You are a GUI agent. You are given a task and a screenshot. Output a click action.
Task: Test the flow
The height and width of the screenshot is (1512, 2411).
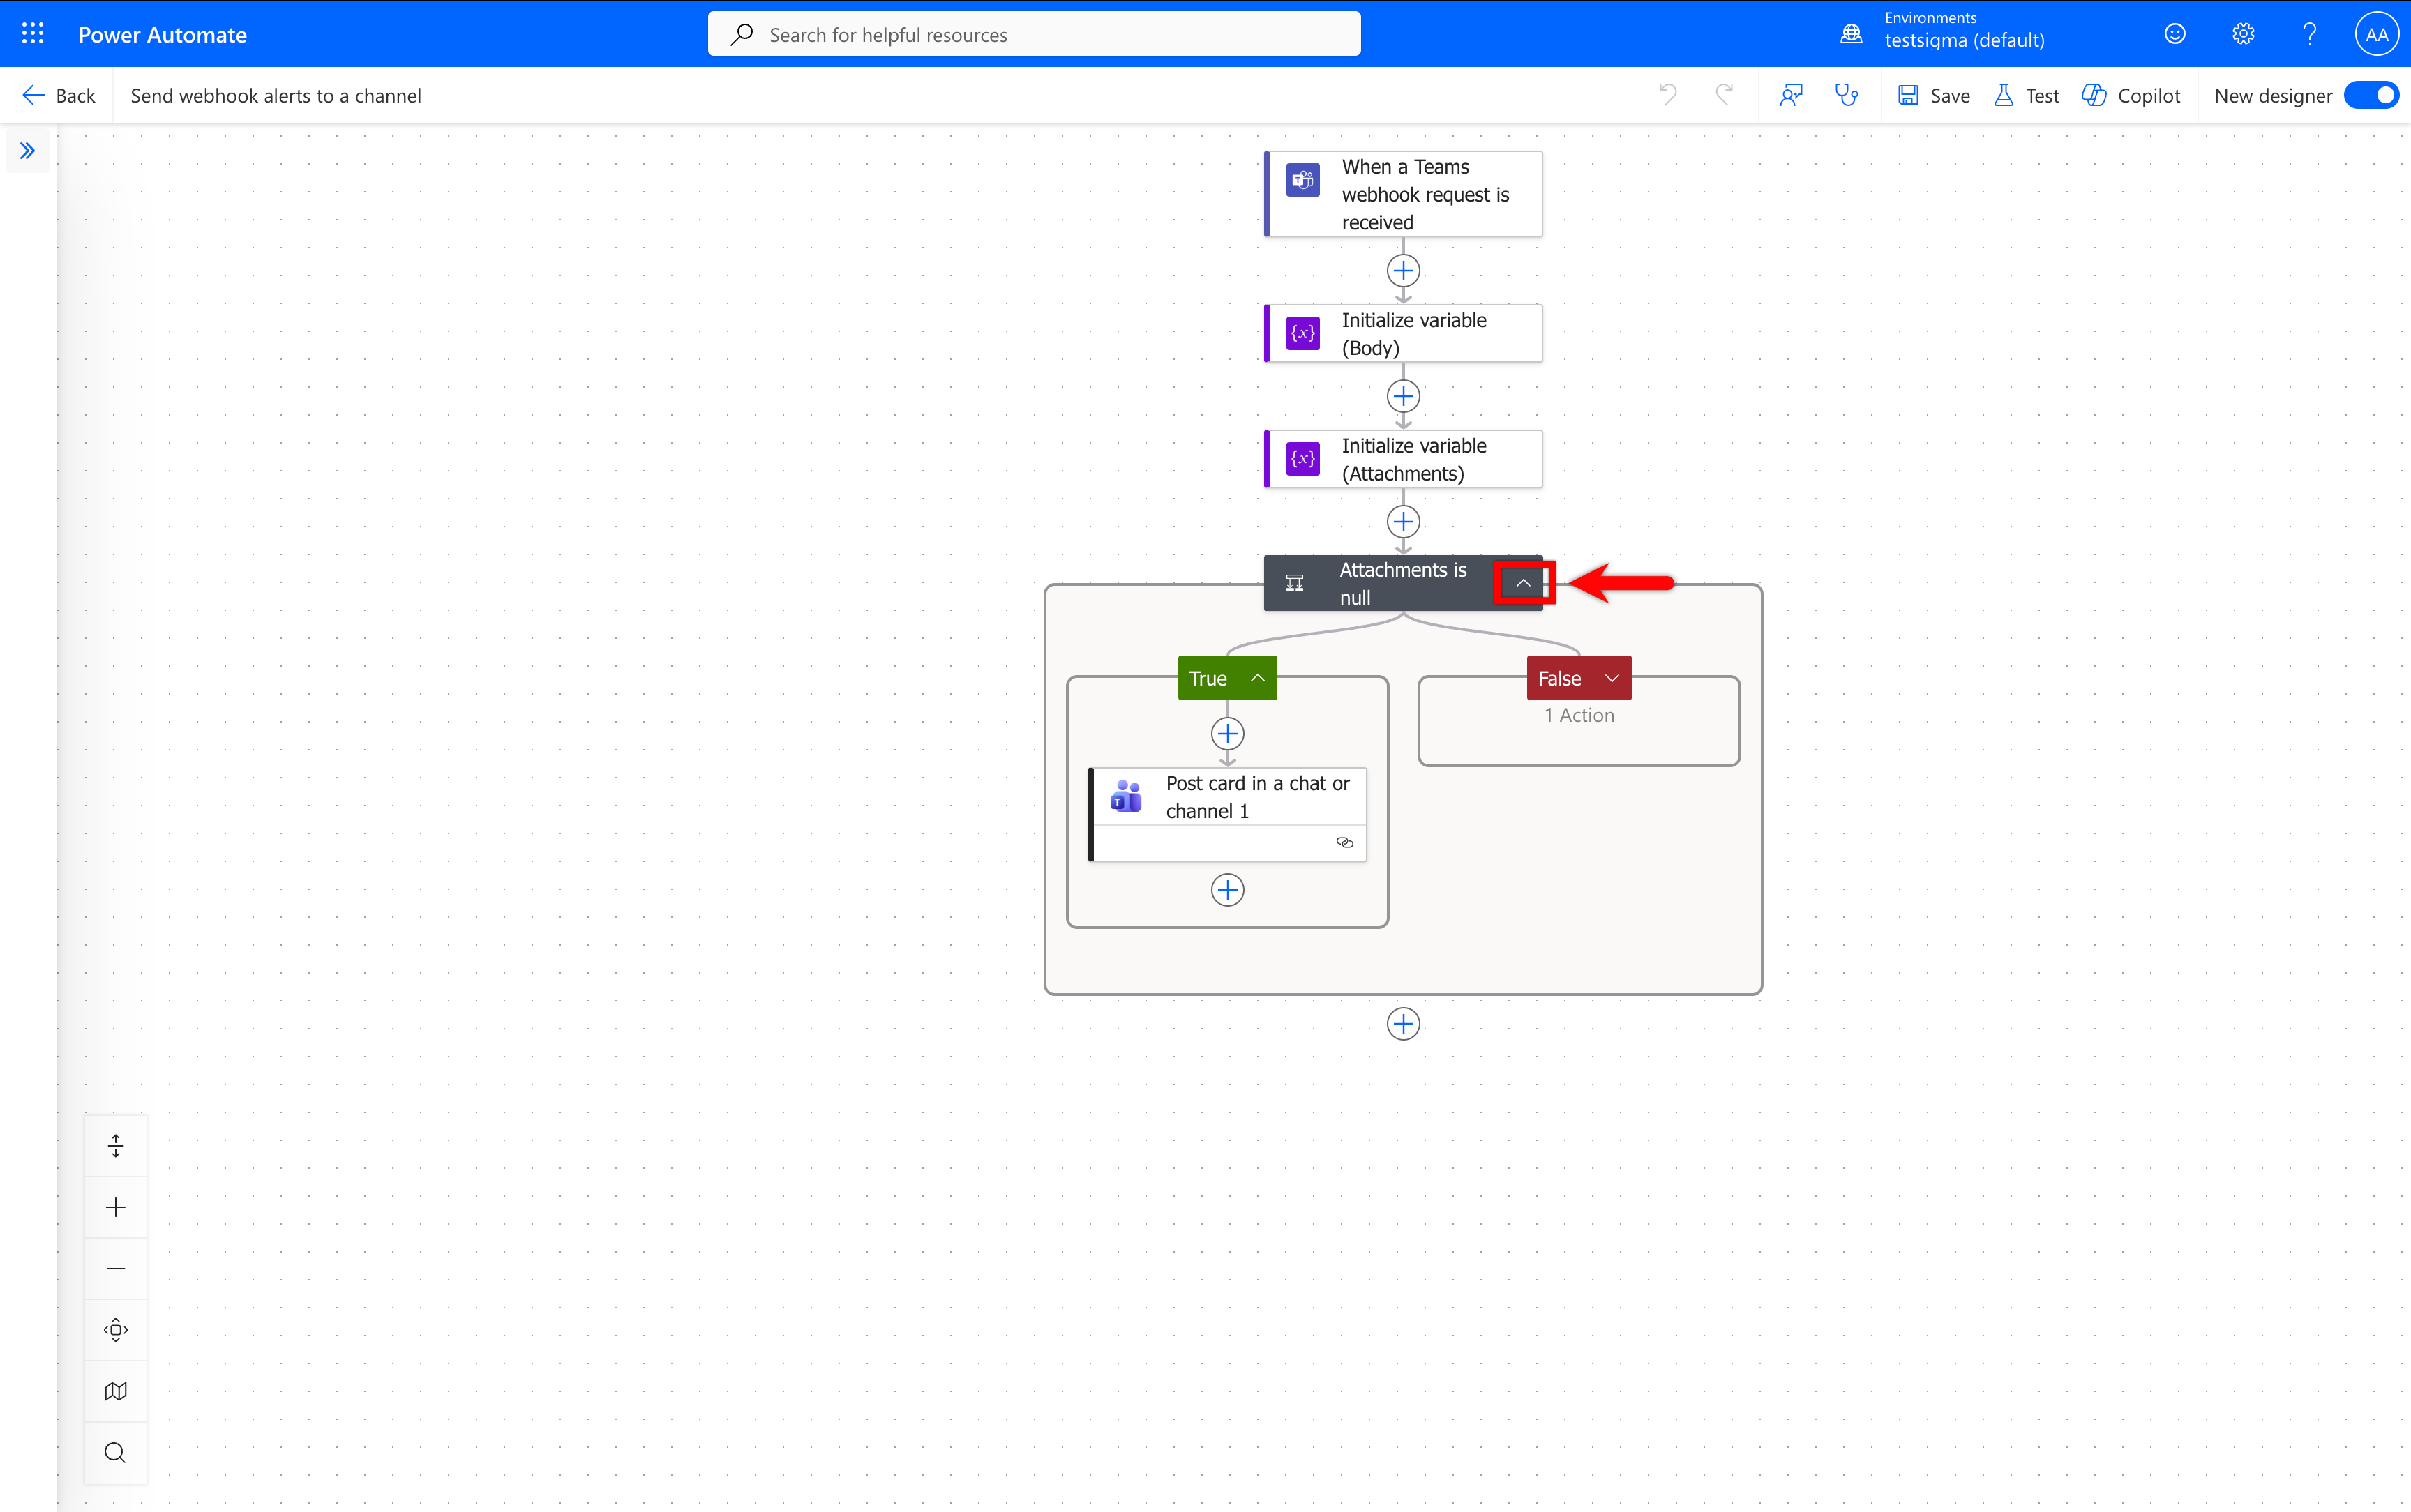[2026, 95]
